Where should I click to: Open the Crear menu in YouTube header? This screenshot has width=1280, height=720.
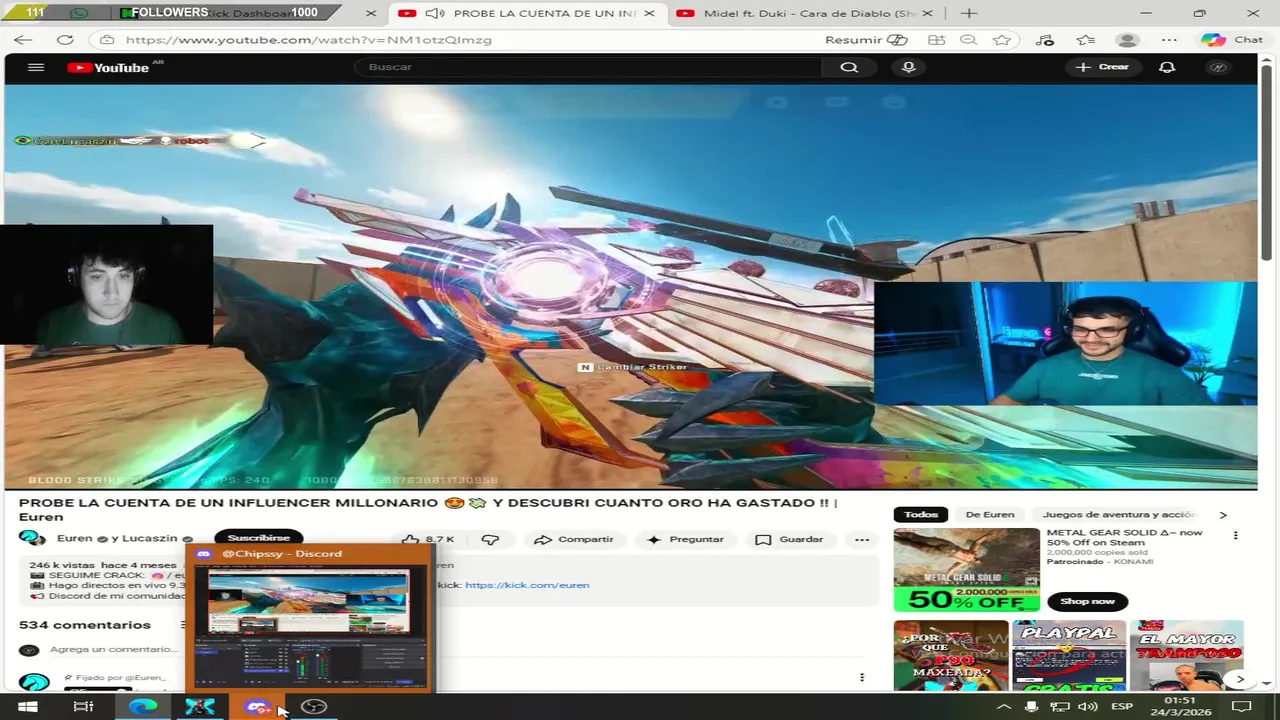tap(1103, 67)
